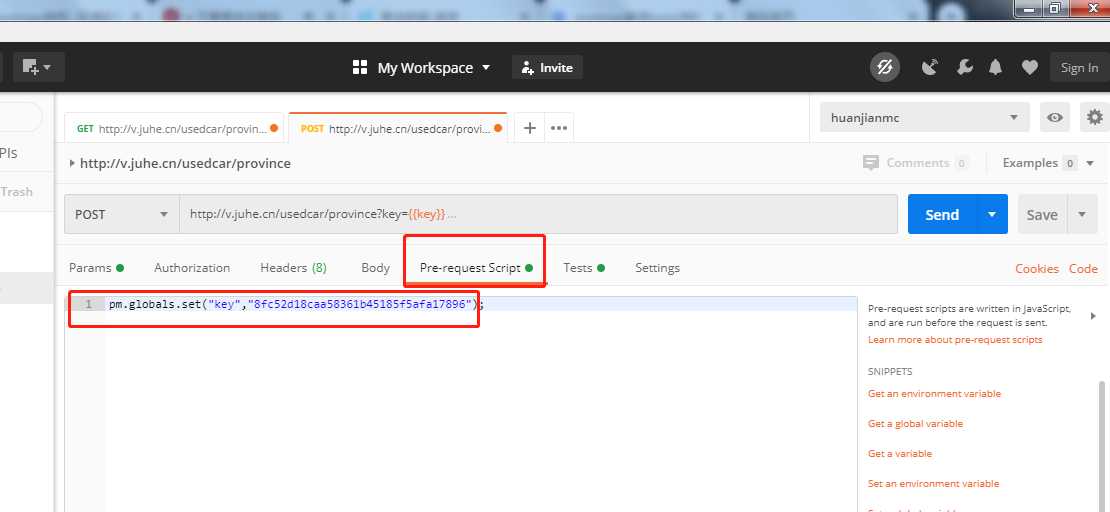
Task: Open Comments for this request
Action: tap(915, 163)
